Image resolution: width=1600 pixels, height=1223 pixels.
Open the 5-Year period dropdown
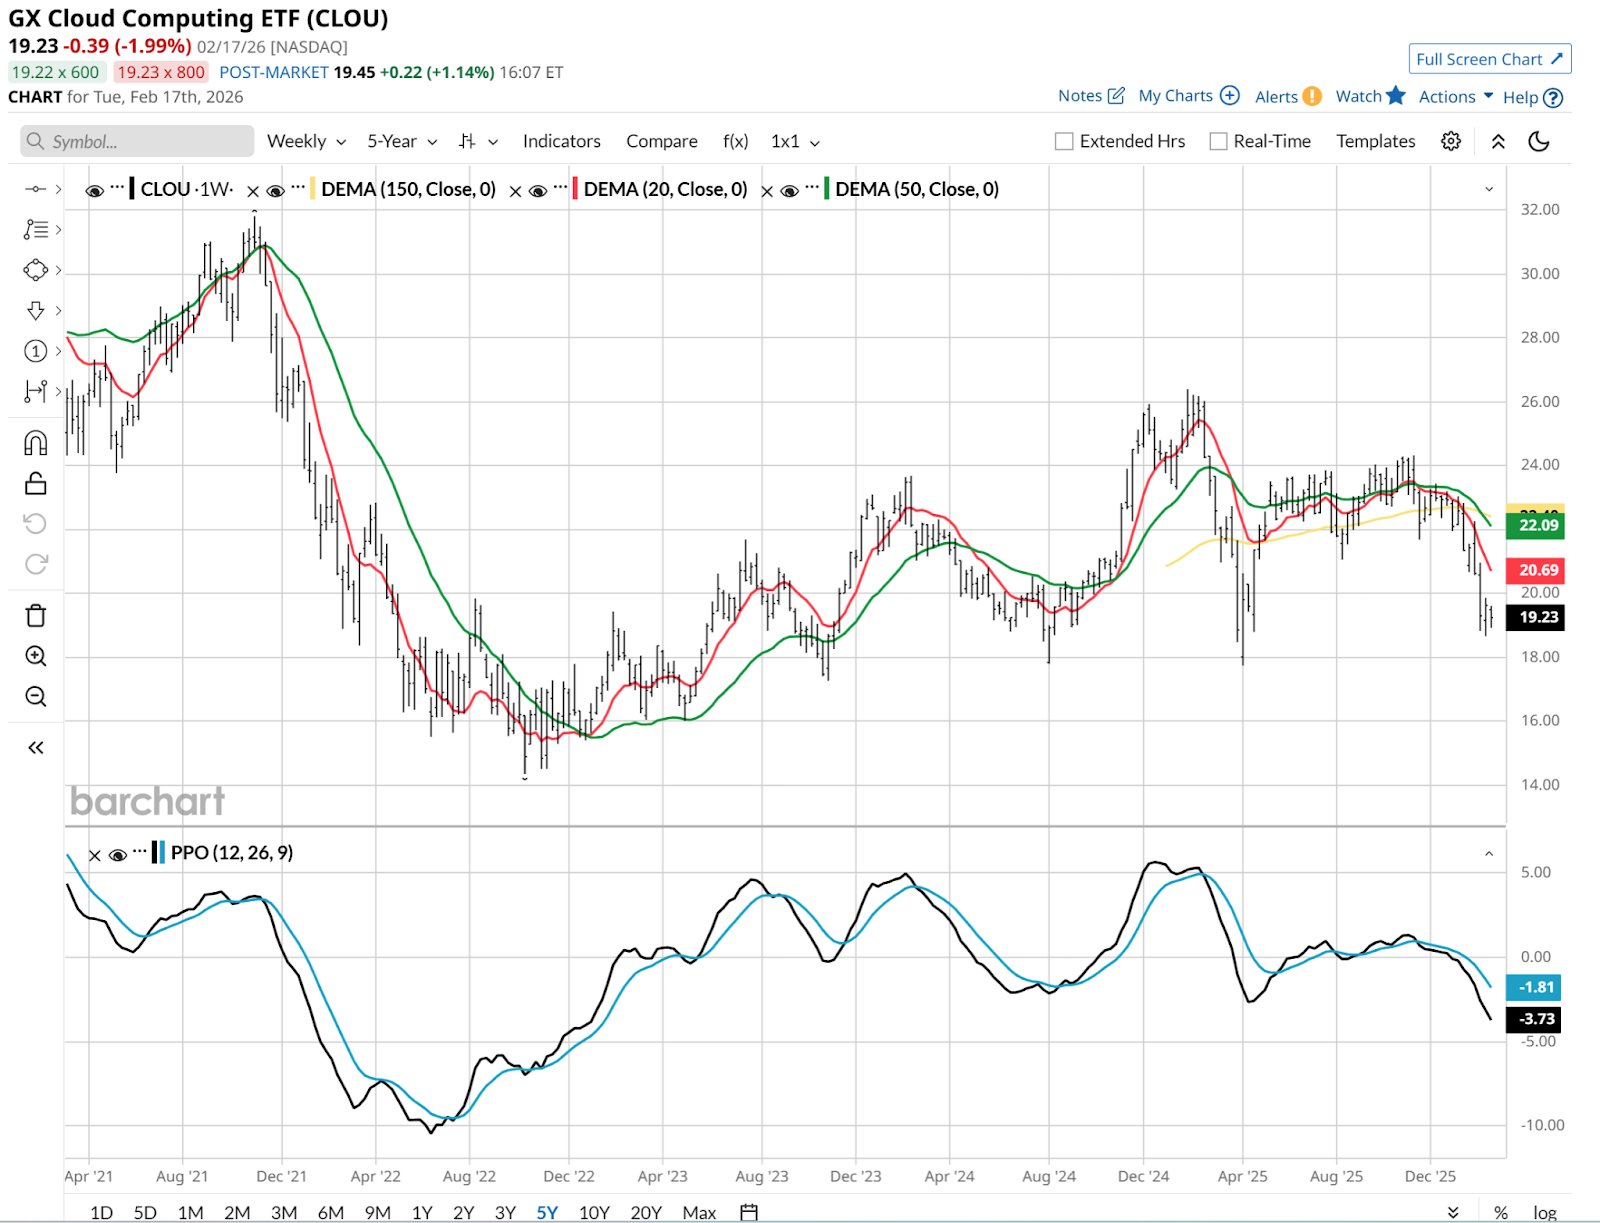coord(402,141)
